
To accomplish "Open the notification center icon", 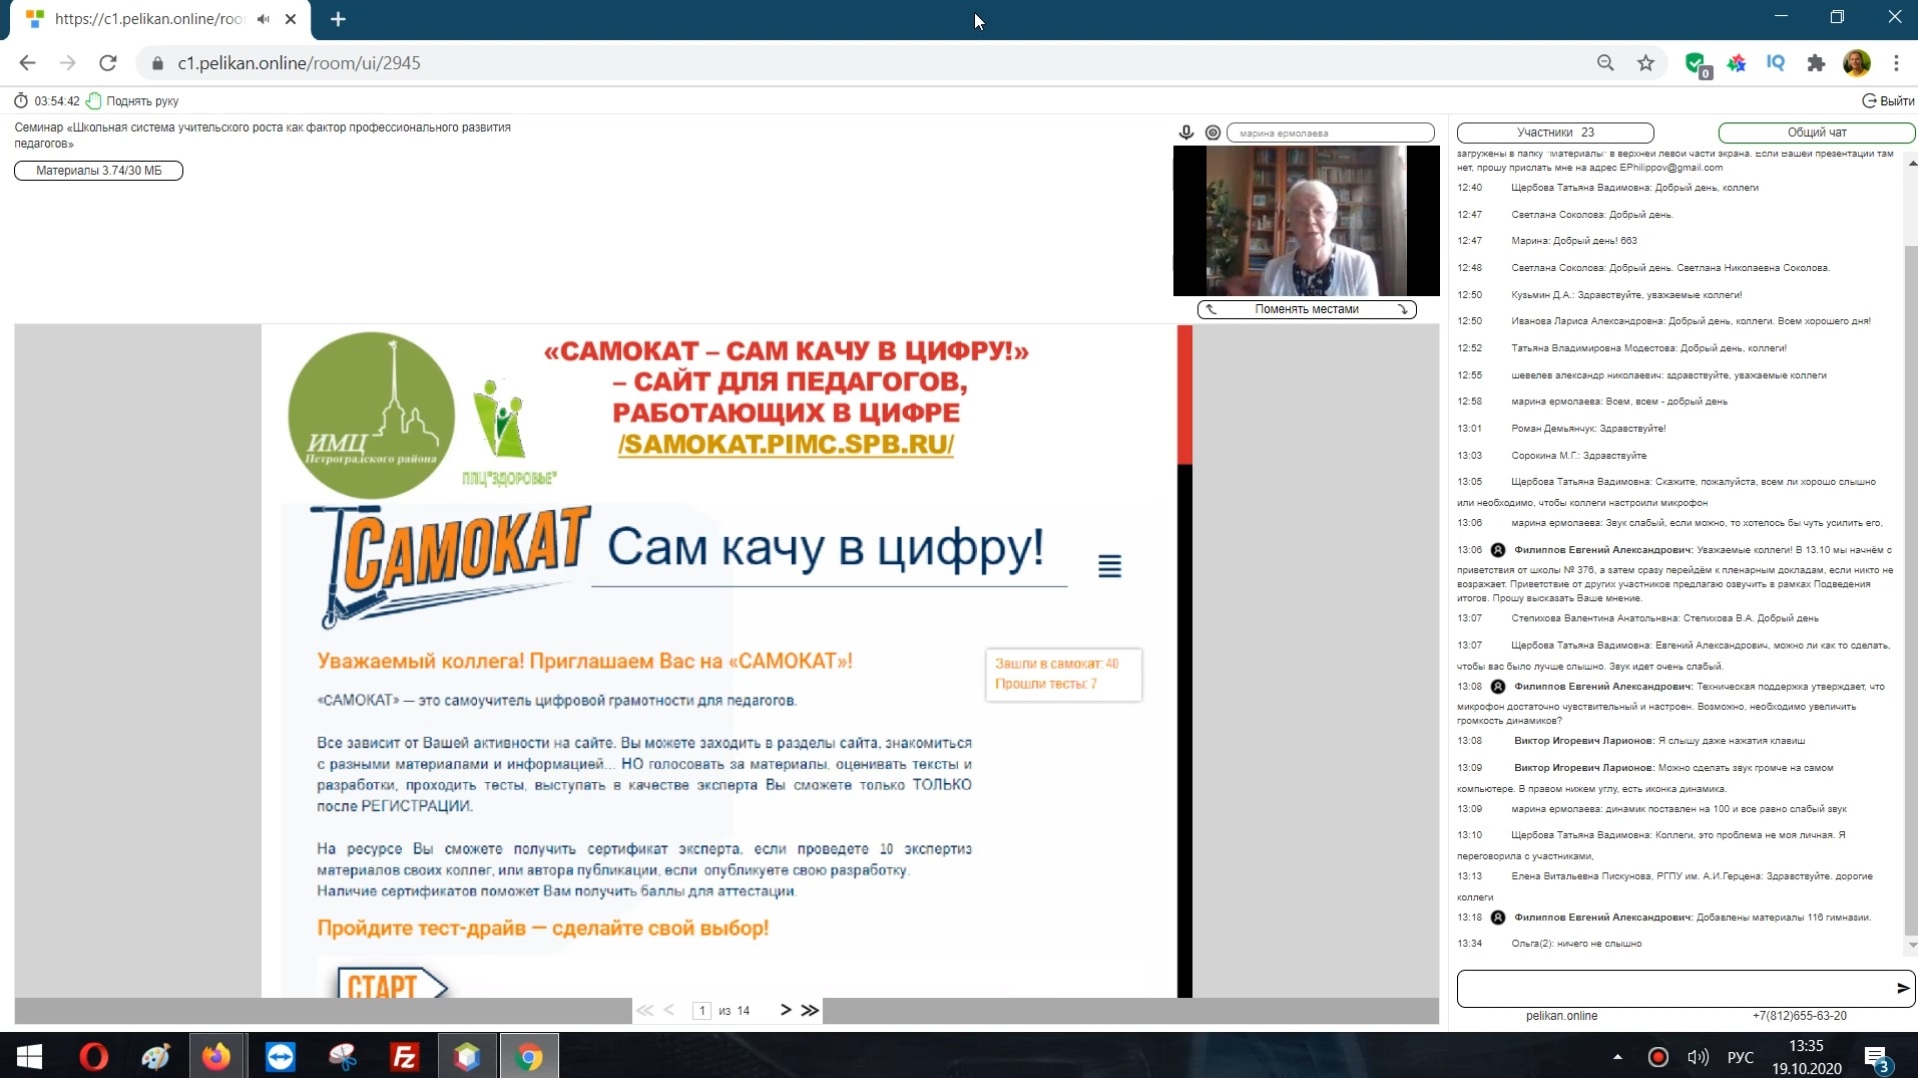I will 1877,1058.
